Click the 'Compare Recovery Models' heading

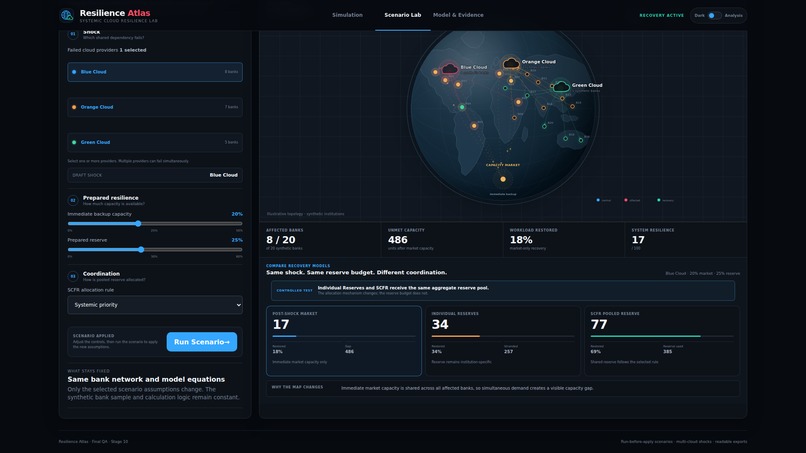coord(298,266)
